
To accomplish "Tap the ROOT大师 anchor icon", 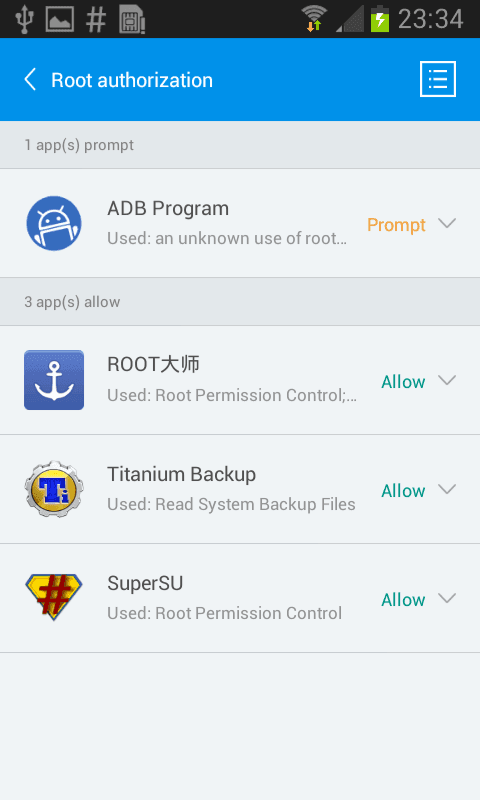I will click(x=54, y=380).
